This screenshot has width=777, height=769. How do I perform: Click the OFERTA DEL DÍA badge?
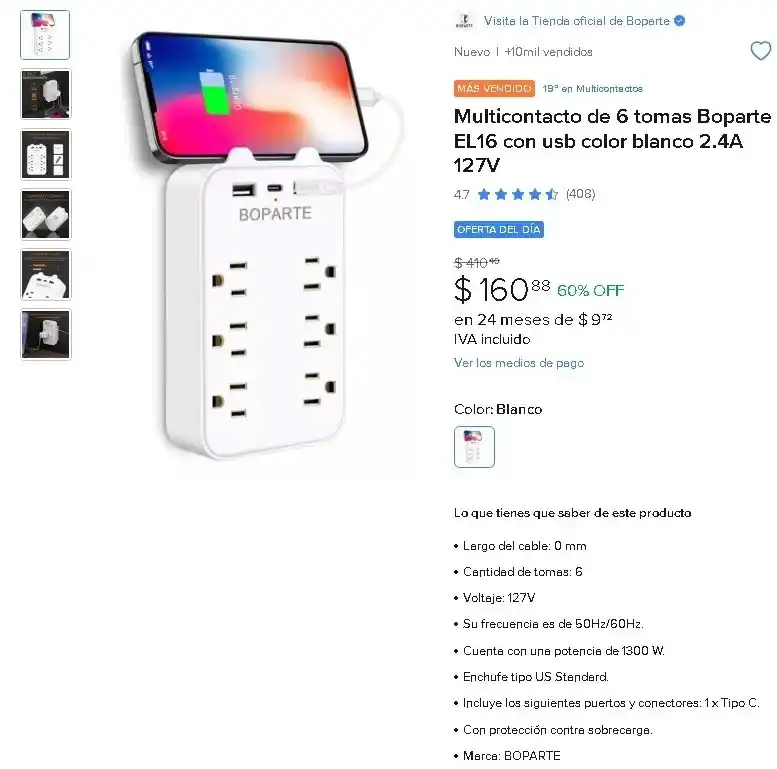499,229
